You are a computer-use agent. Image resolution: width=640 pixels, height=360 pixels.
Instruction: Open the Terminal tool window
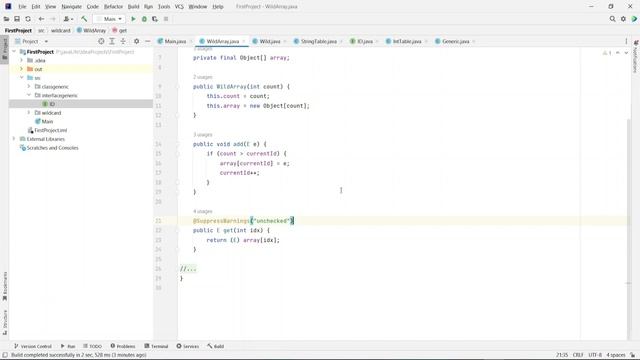(156, 346)
